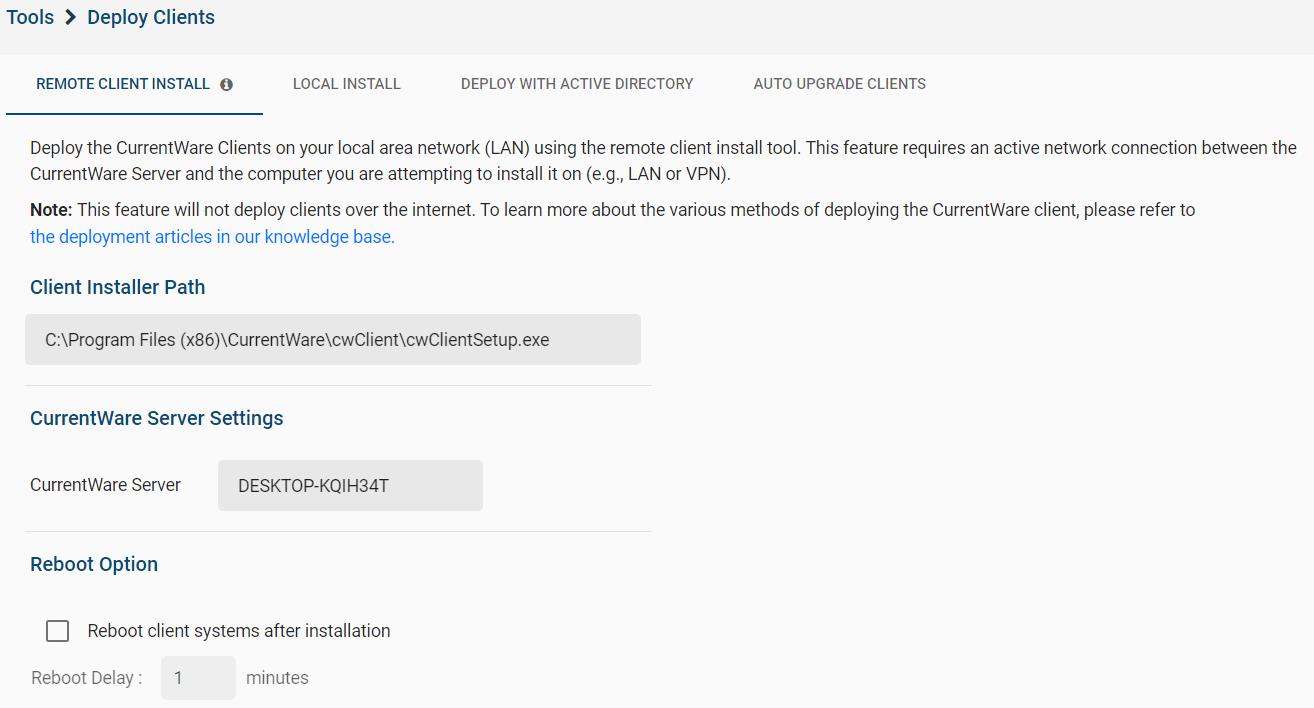Click the breadcrumb chevron separator after Tools

click(x=71, y=17)
